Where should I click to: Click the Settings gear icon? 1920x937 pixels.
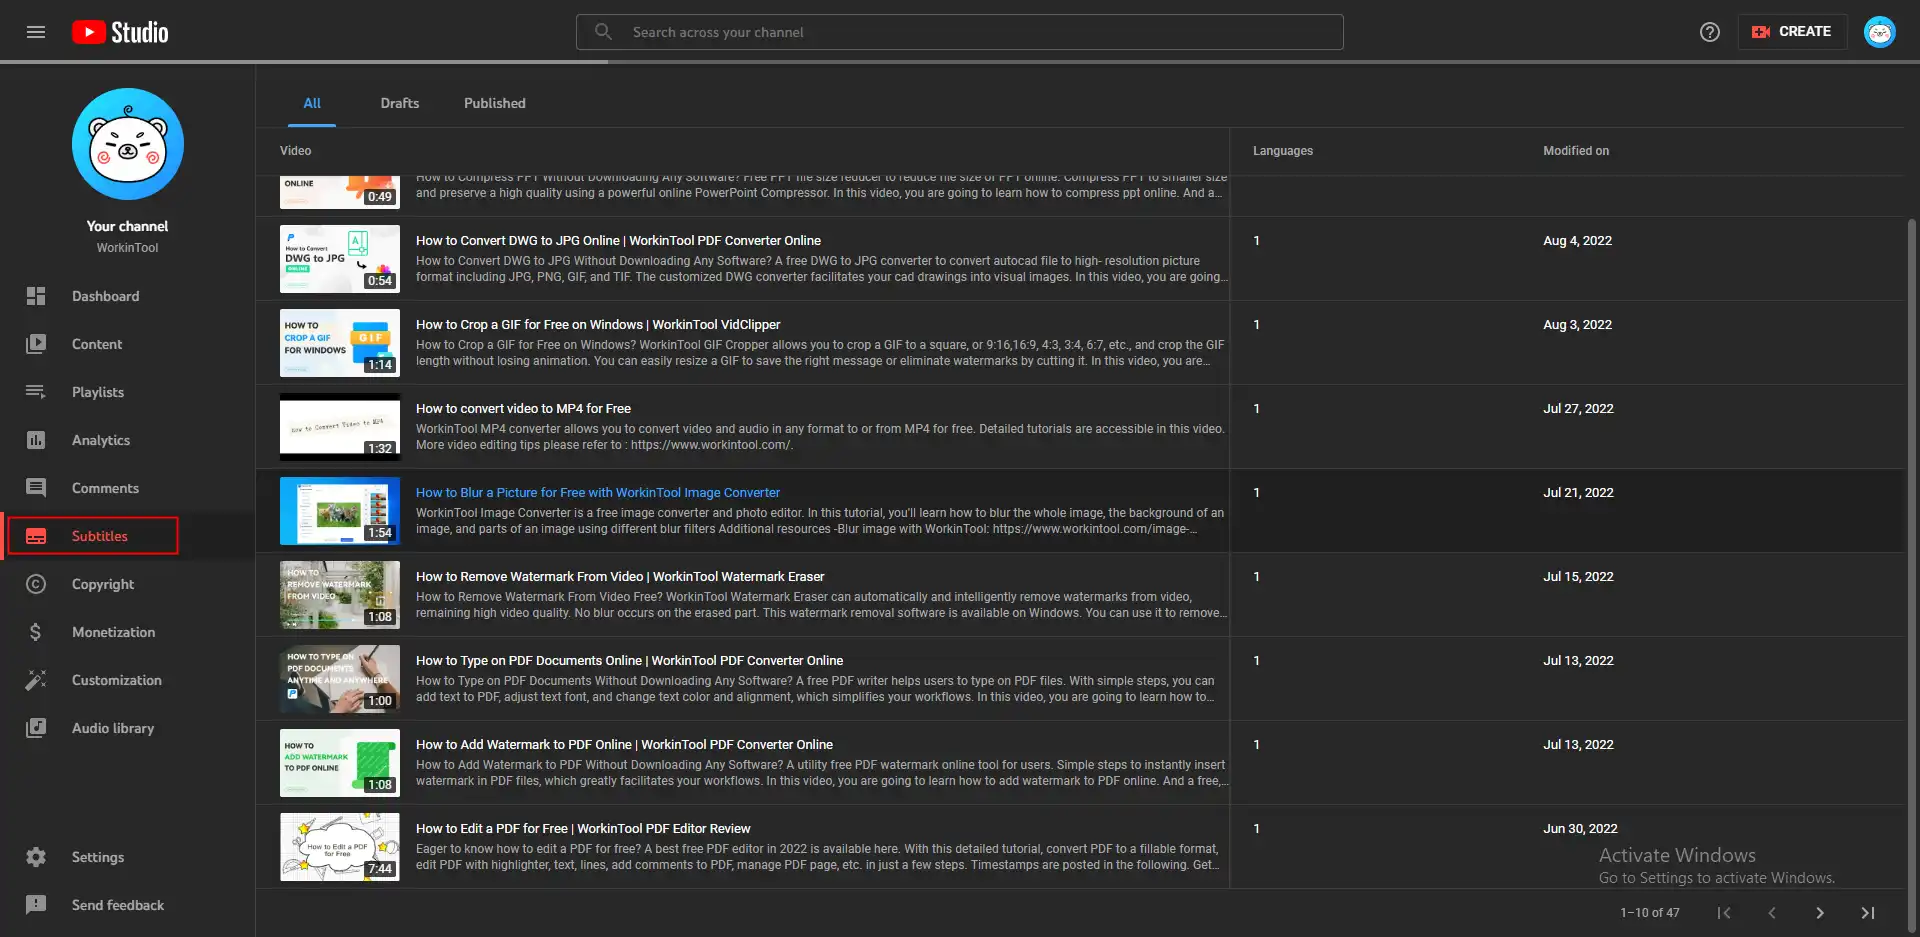tap(36, 857)
